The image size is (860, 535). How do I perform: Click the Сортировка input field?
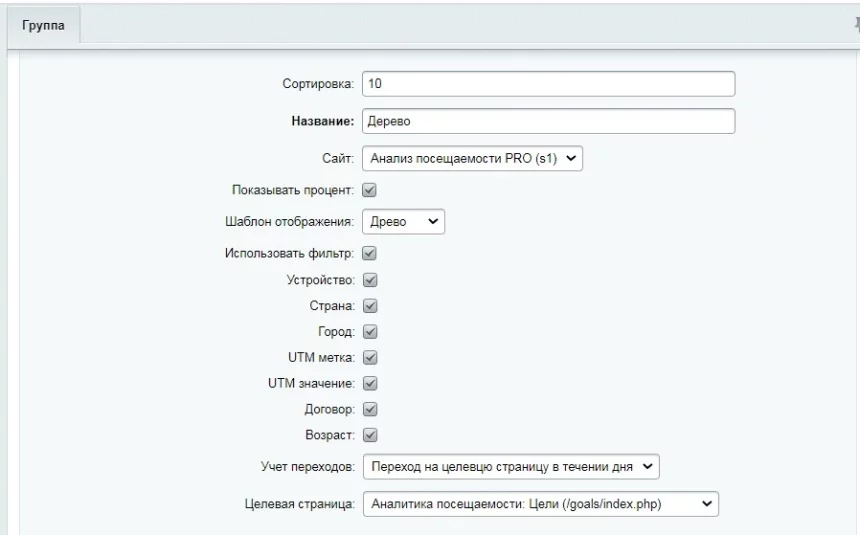(x=548, y=84)
